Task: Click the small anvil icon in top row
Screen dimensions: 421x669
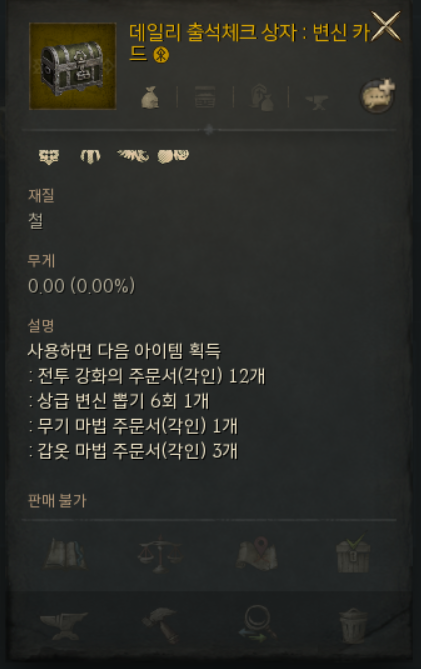Action: (x=317, y=102)
